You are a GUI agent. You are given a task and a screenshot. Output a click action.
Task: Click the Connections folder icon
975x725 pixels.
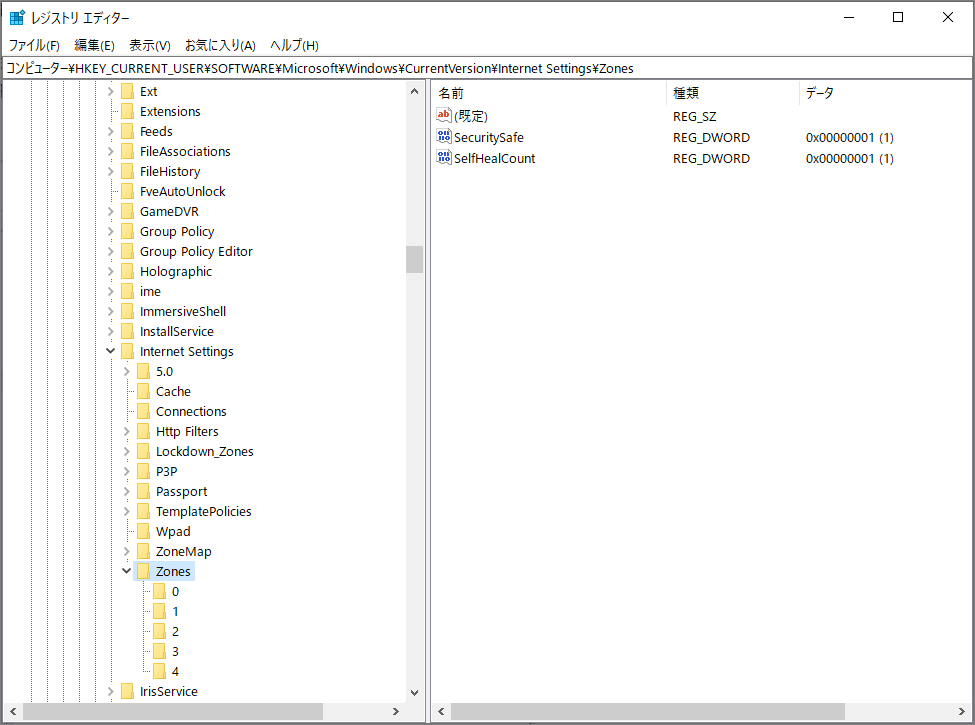coord(144,412)
